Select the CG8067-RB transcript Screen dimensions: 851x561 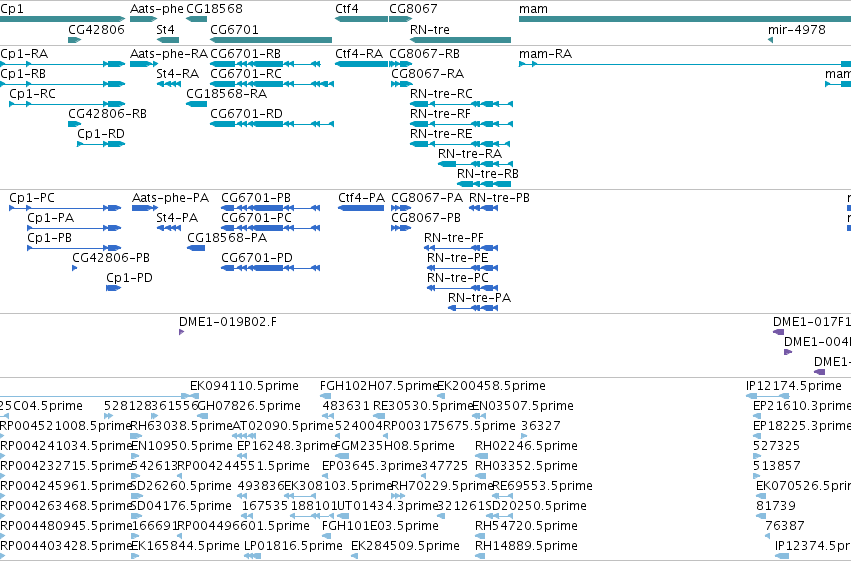[x=401, y=64]
